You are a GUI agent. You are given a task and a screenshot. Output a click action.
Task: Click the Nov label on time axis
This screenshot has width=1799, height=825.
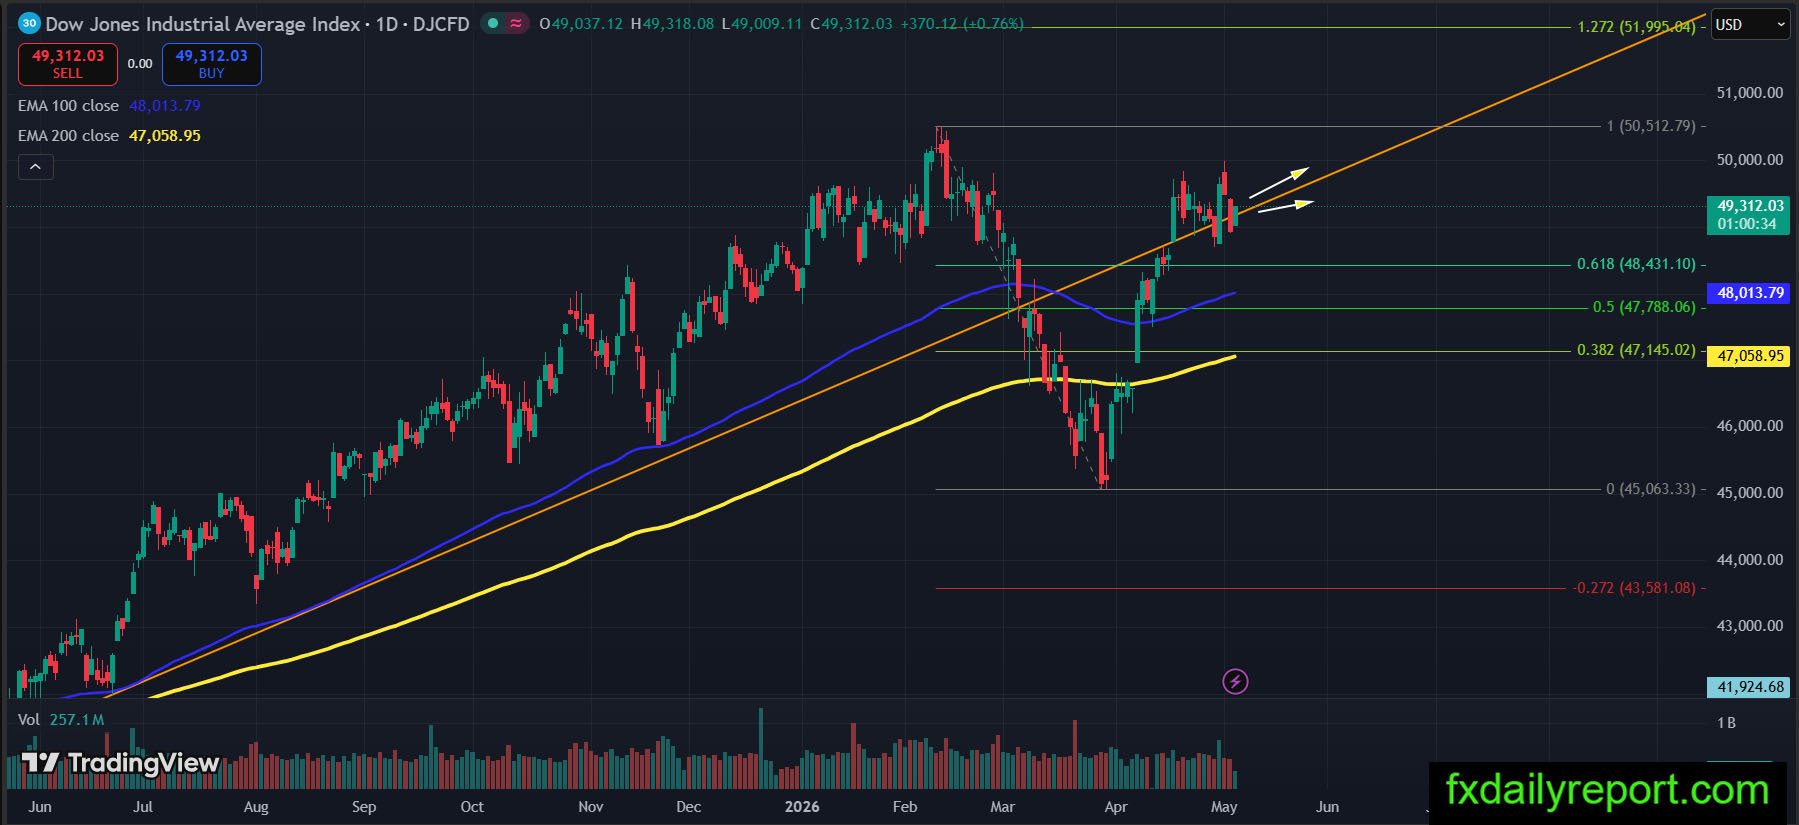591,807
